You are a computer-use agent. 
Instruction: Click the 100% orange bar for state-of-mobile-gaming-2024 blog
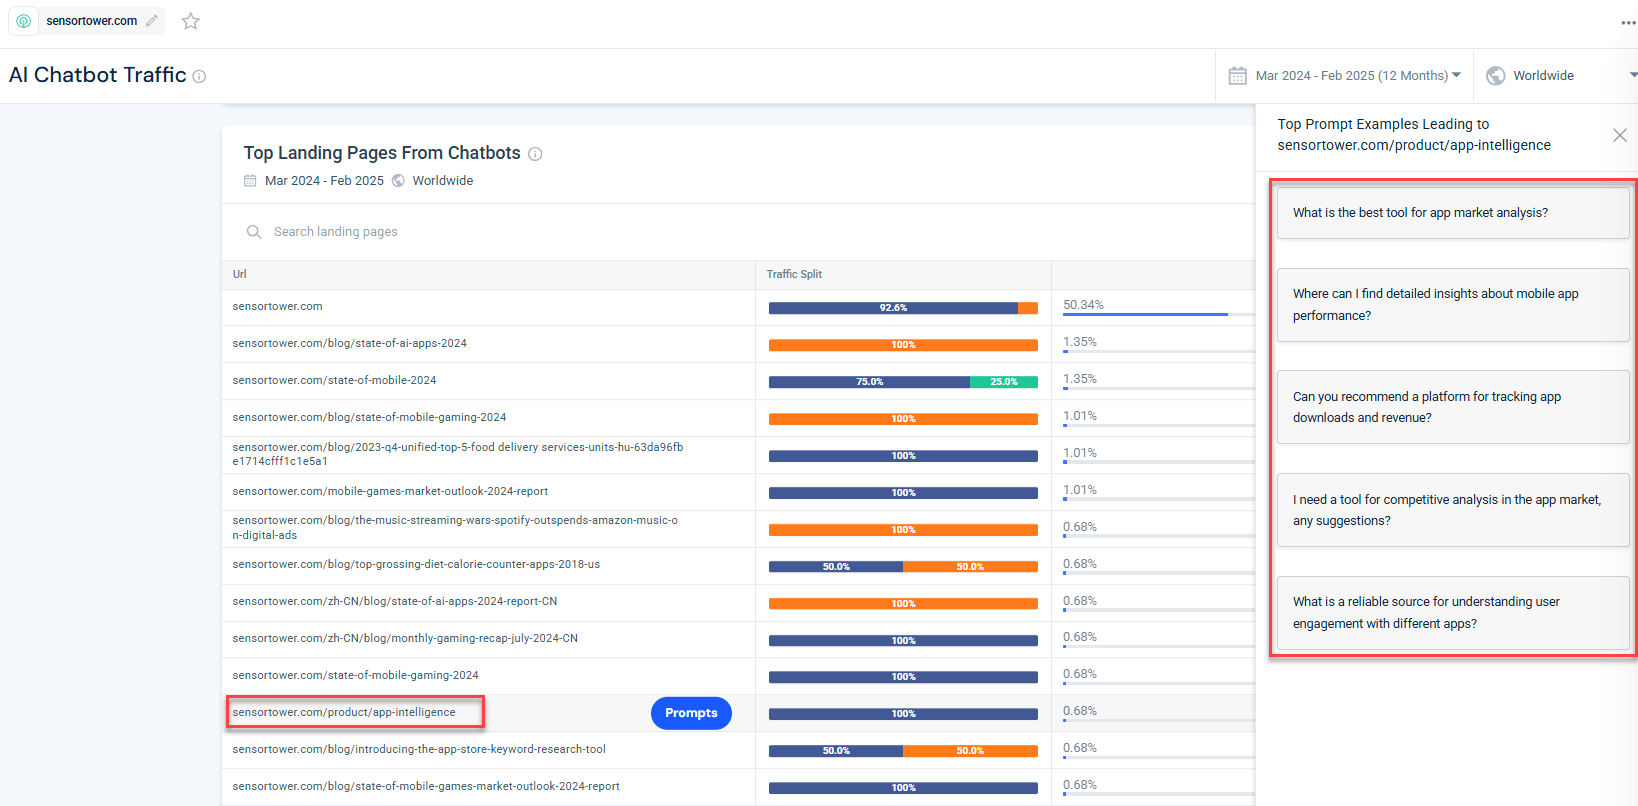(x=903, y=419)
